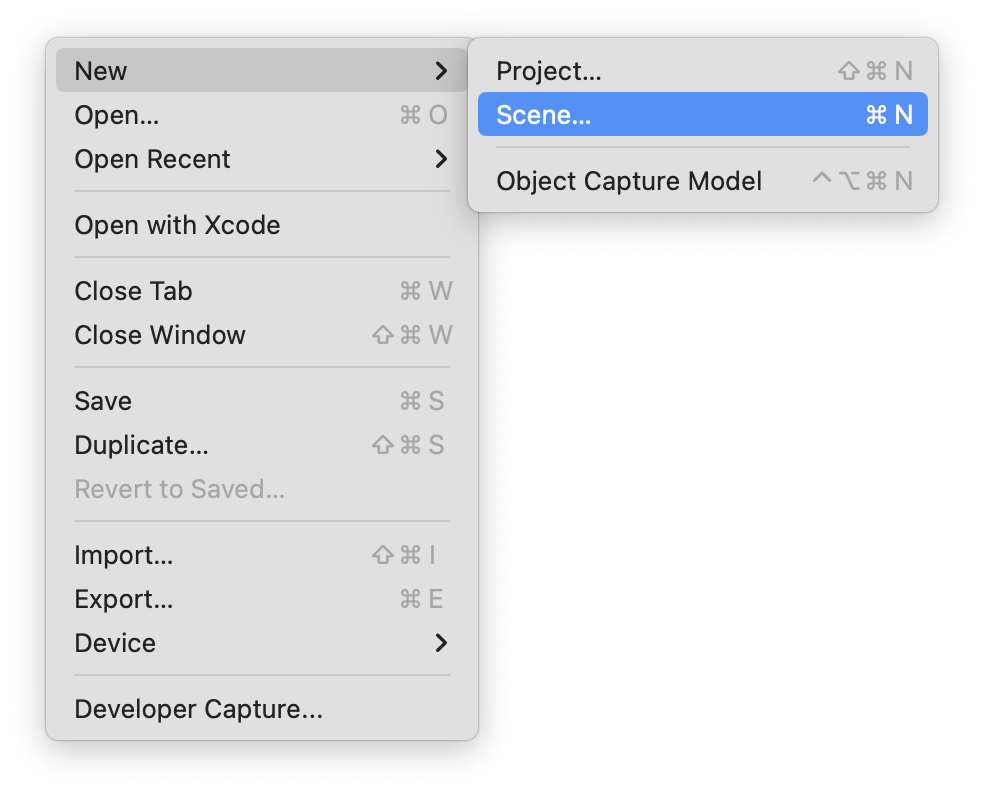Choose Open with Xcode

(177, 225)
